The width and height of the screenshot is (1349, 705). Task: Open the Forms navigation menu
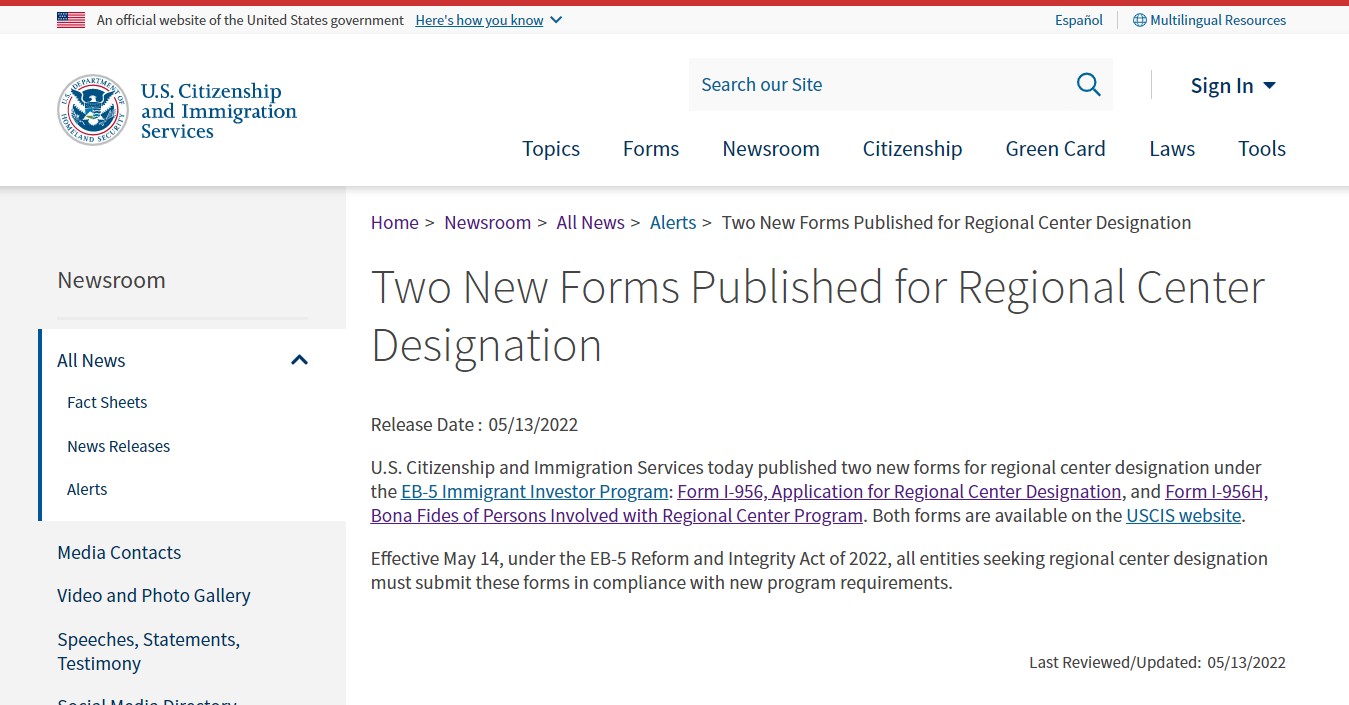click(650, 149)
